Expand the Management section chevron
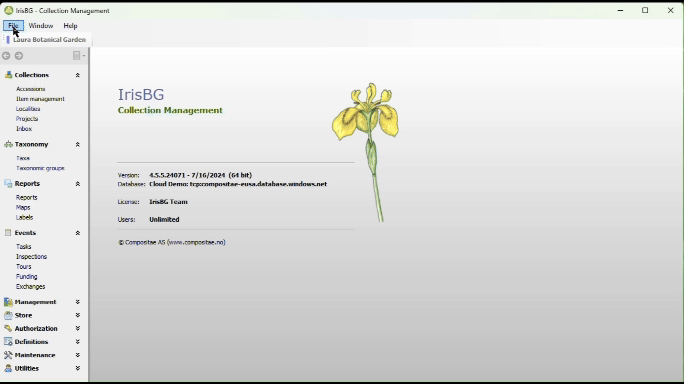Image resolution: width=684 pixels, height=384 pixels. pyautogui.click(x=78, y=302)
